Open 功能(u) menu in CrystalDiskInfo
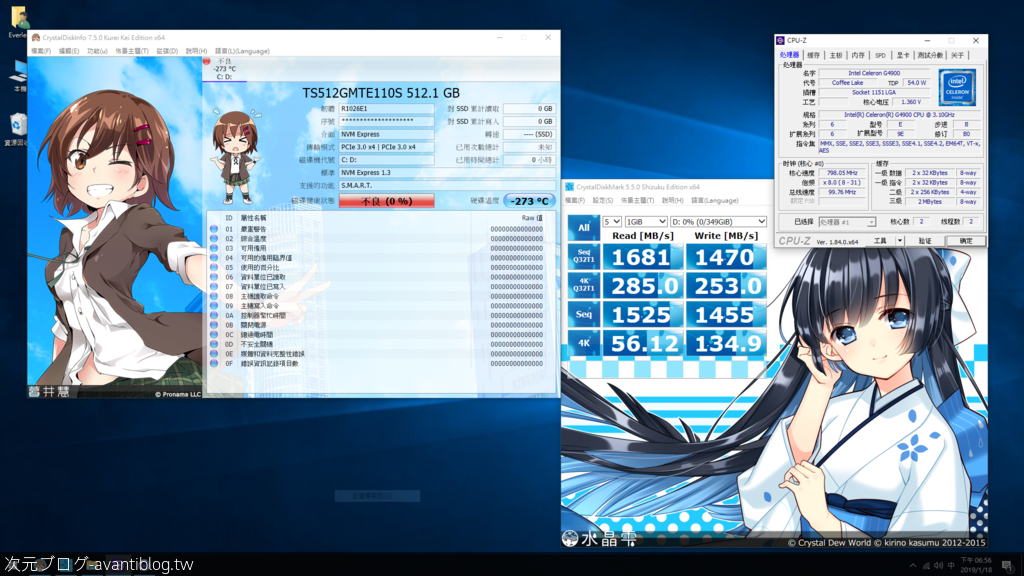1024x576 pixels. pyautogui.click(x=97, y=51)
